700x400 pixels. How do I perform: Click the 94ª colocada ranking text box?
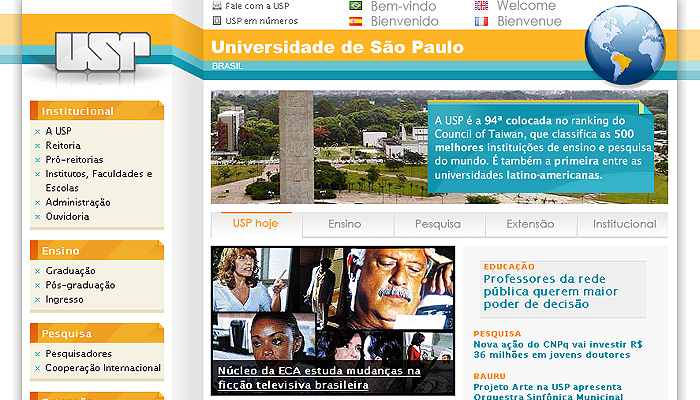(x=541, y=147)
